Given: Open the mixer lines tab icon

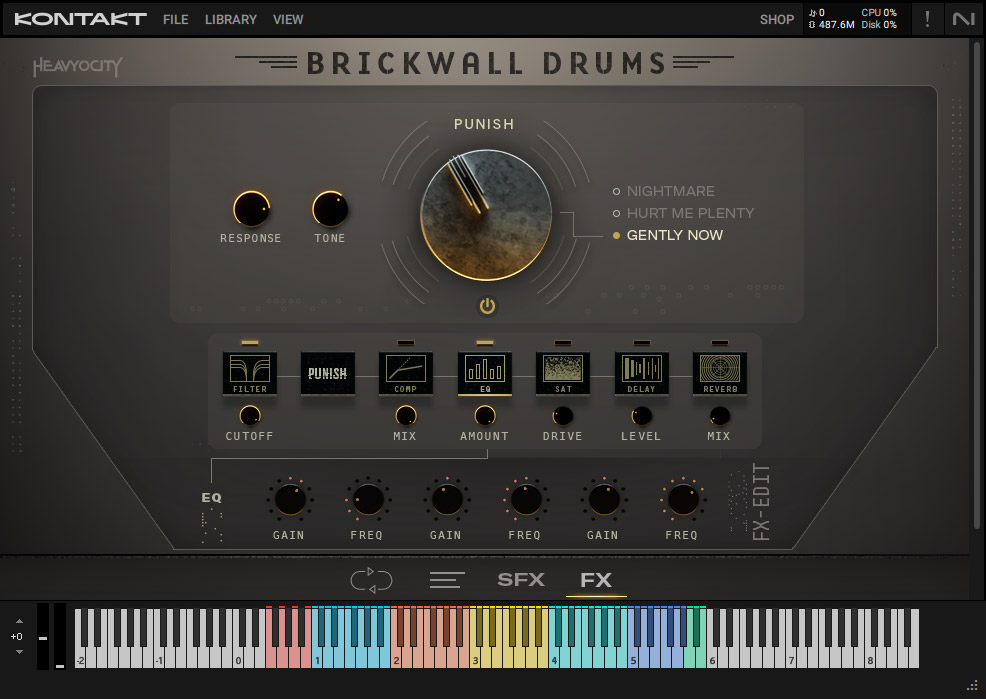Looking at the screenshot, I should click(447, 580).
